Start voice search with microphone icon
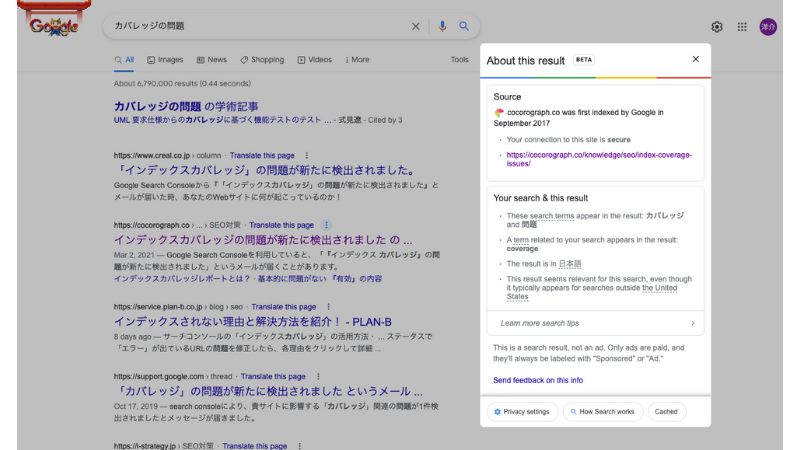The width and height of the screenshot is (800, 450). pos(442,26)
